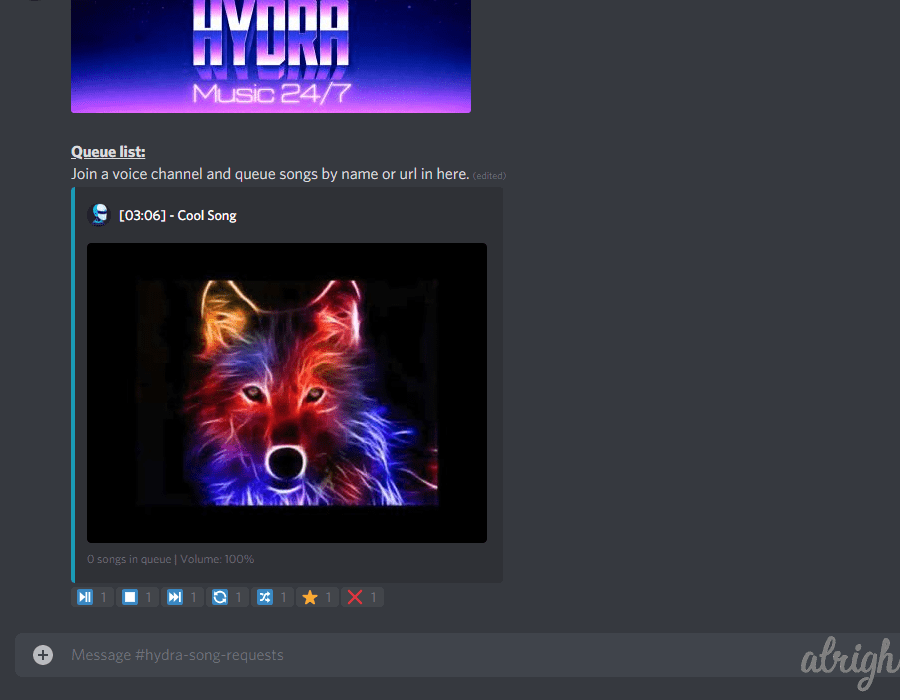Favorite the song via the star reaction
Viewport: 900px width, 700px height.
point(310,596)
